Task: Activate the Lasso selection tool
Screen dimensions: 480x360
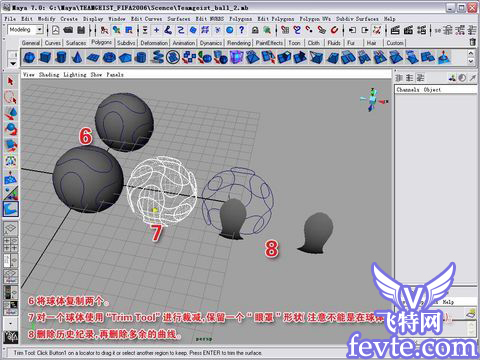Action: tap(10, 97)
